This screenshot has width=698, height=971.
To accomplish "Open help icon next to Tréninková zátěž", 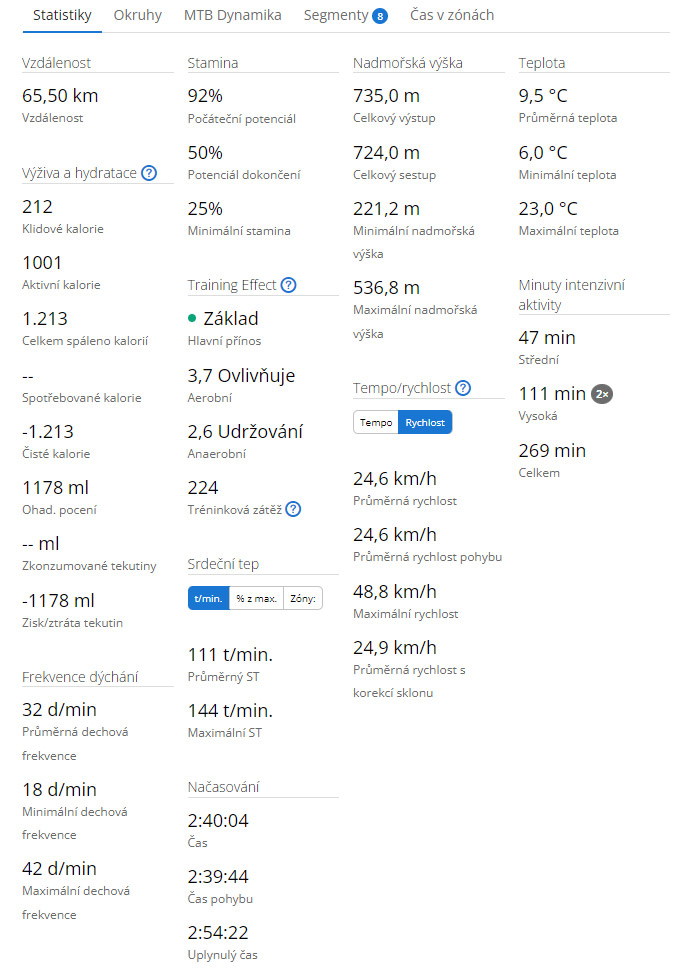I will click(294, 510).
